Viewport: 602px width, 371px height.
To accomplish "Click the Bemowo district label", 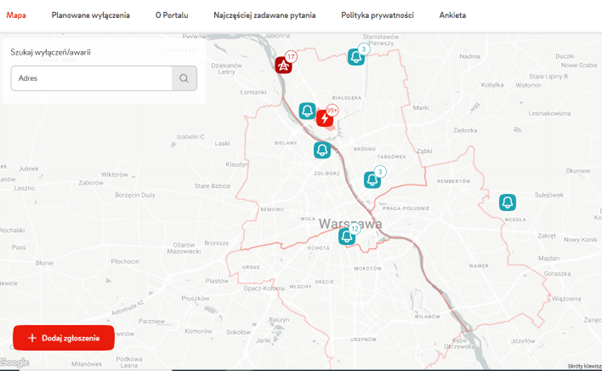I will 272,209.
